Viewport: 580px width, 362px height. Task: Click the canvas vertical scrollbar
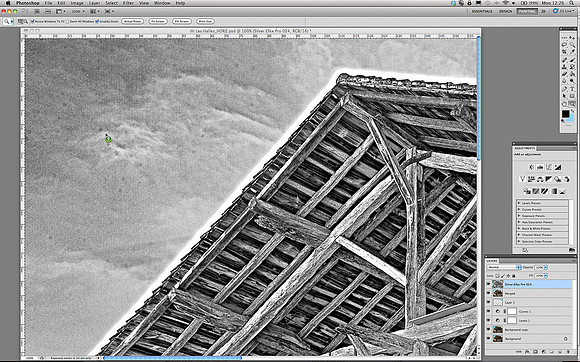point(479,98)
